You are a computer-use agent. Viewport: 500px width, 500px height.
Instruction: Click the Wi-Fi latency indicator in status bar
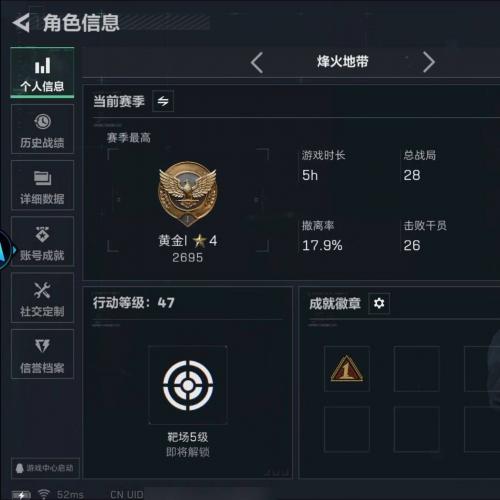61,494
